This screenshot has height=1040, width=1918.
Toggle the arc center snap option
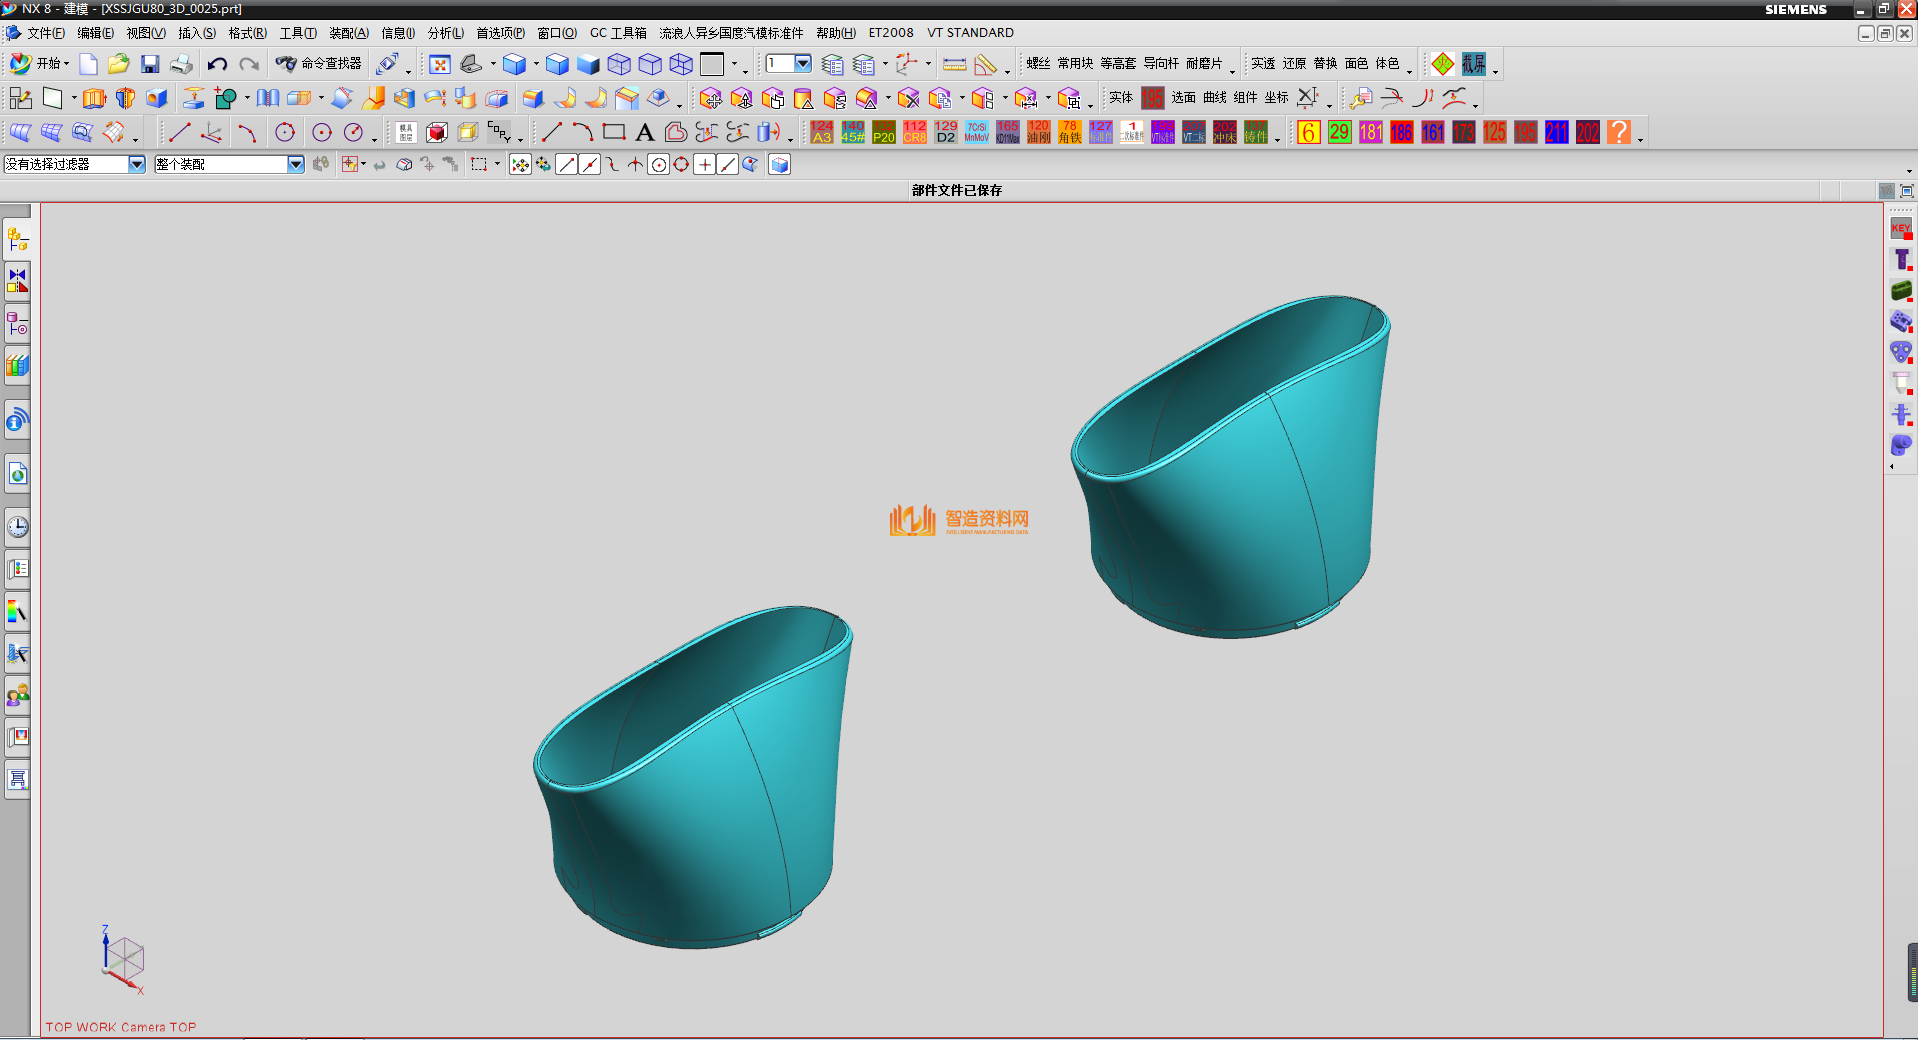coord(658,165)
